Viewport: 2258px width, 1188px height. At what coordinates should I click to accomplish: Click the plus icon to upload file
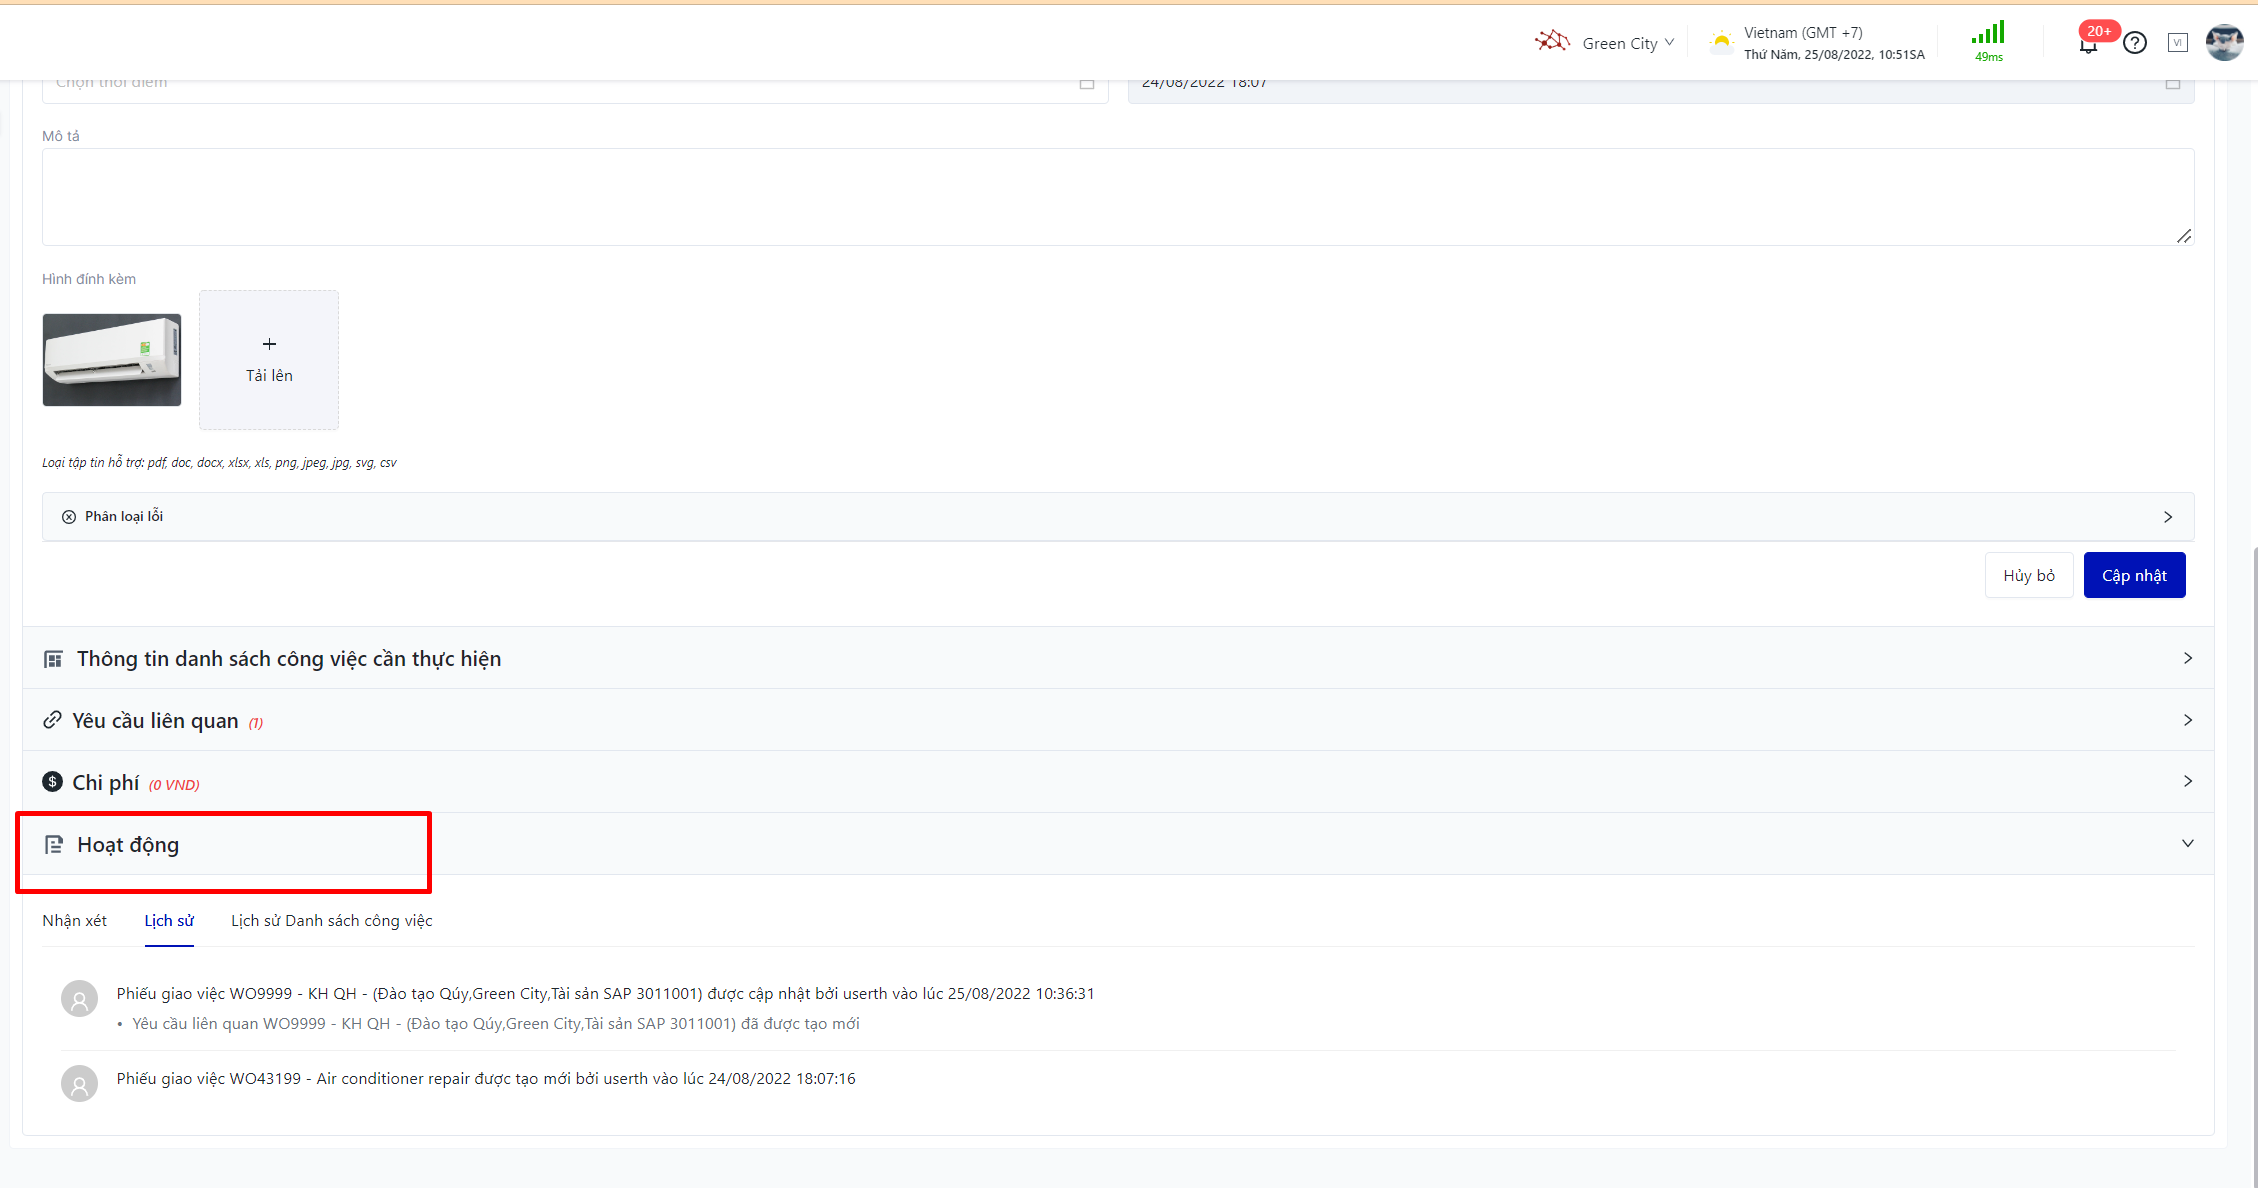pos(269,345)
